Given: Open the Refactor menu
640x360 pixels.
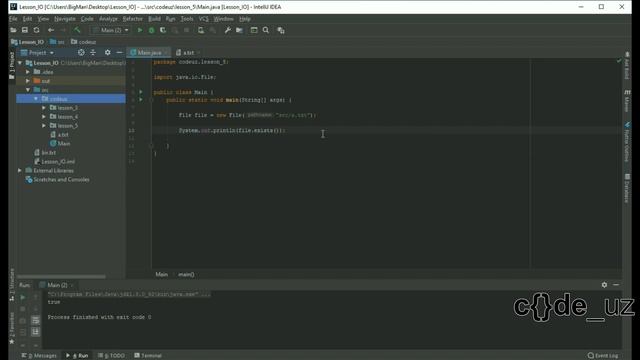Looking at the screenshot, I should [x=133, y=19].
